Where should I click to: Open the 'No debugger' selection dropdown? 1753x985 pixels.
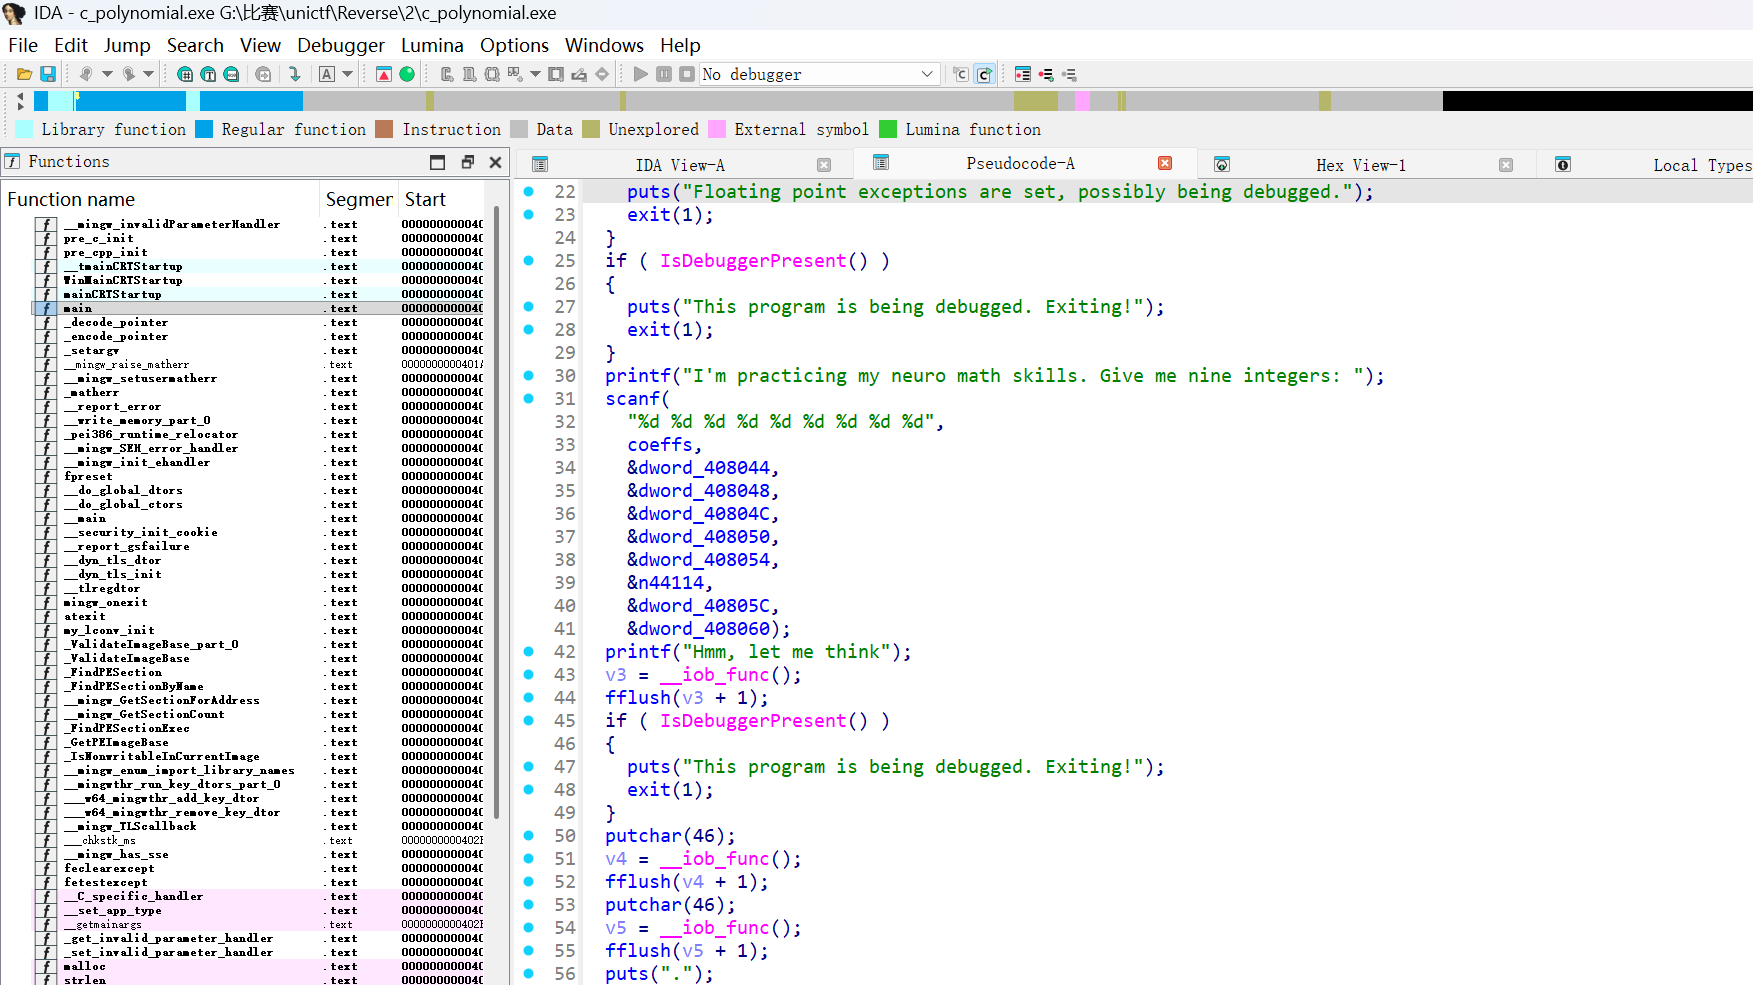926,74
